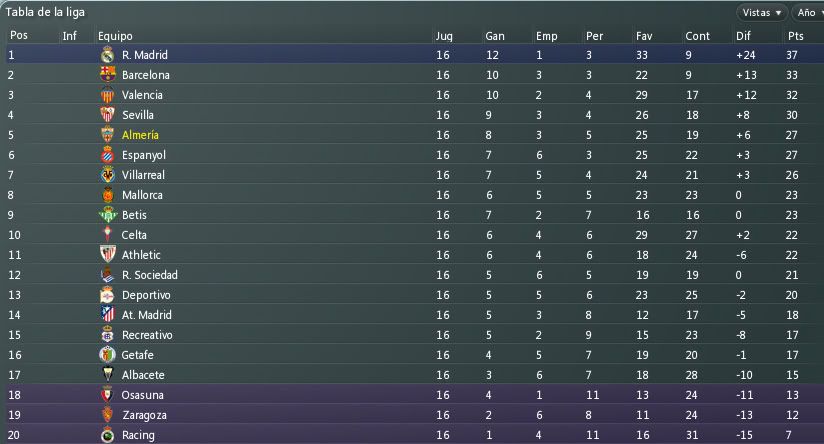Open the Zaragoza team name link
Viewport: 824px width, 444px height.
[145, 415]
